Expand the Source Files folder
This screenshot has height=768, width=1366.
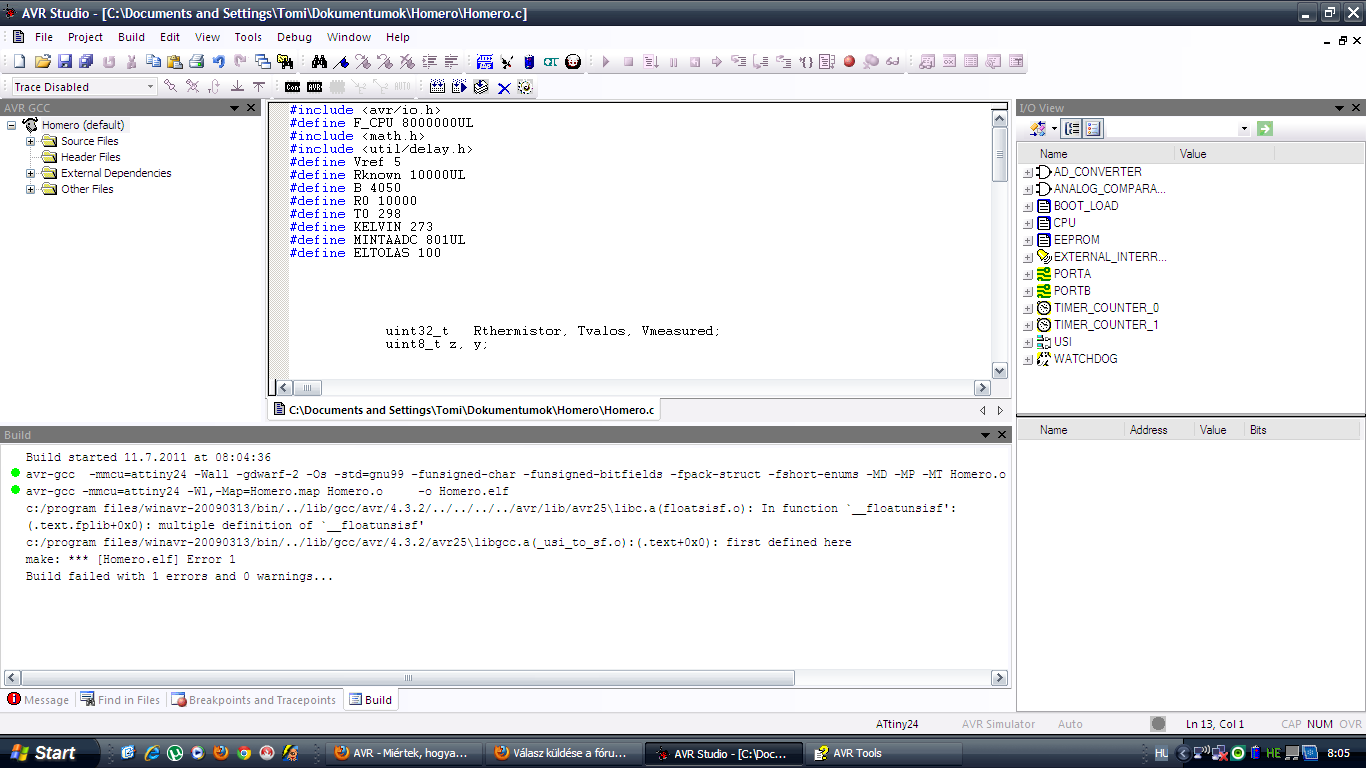(x=31, y=141)
